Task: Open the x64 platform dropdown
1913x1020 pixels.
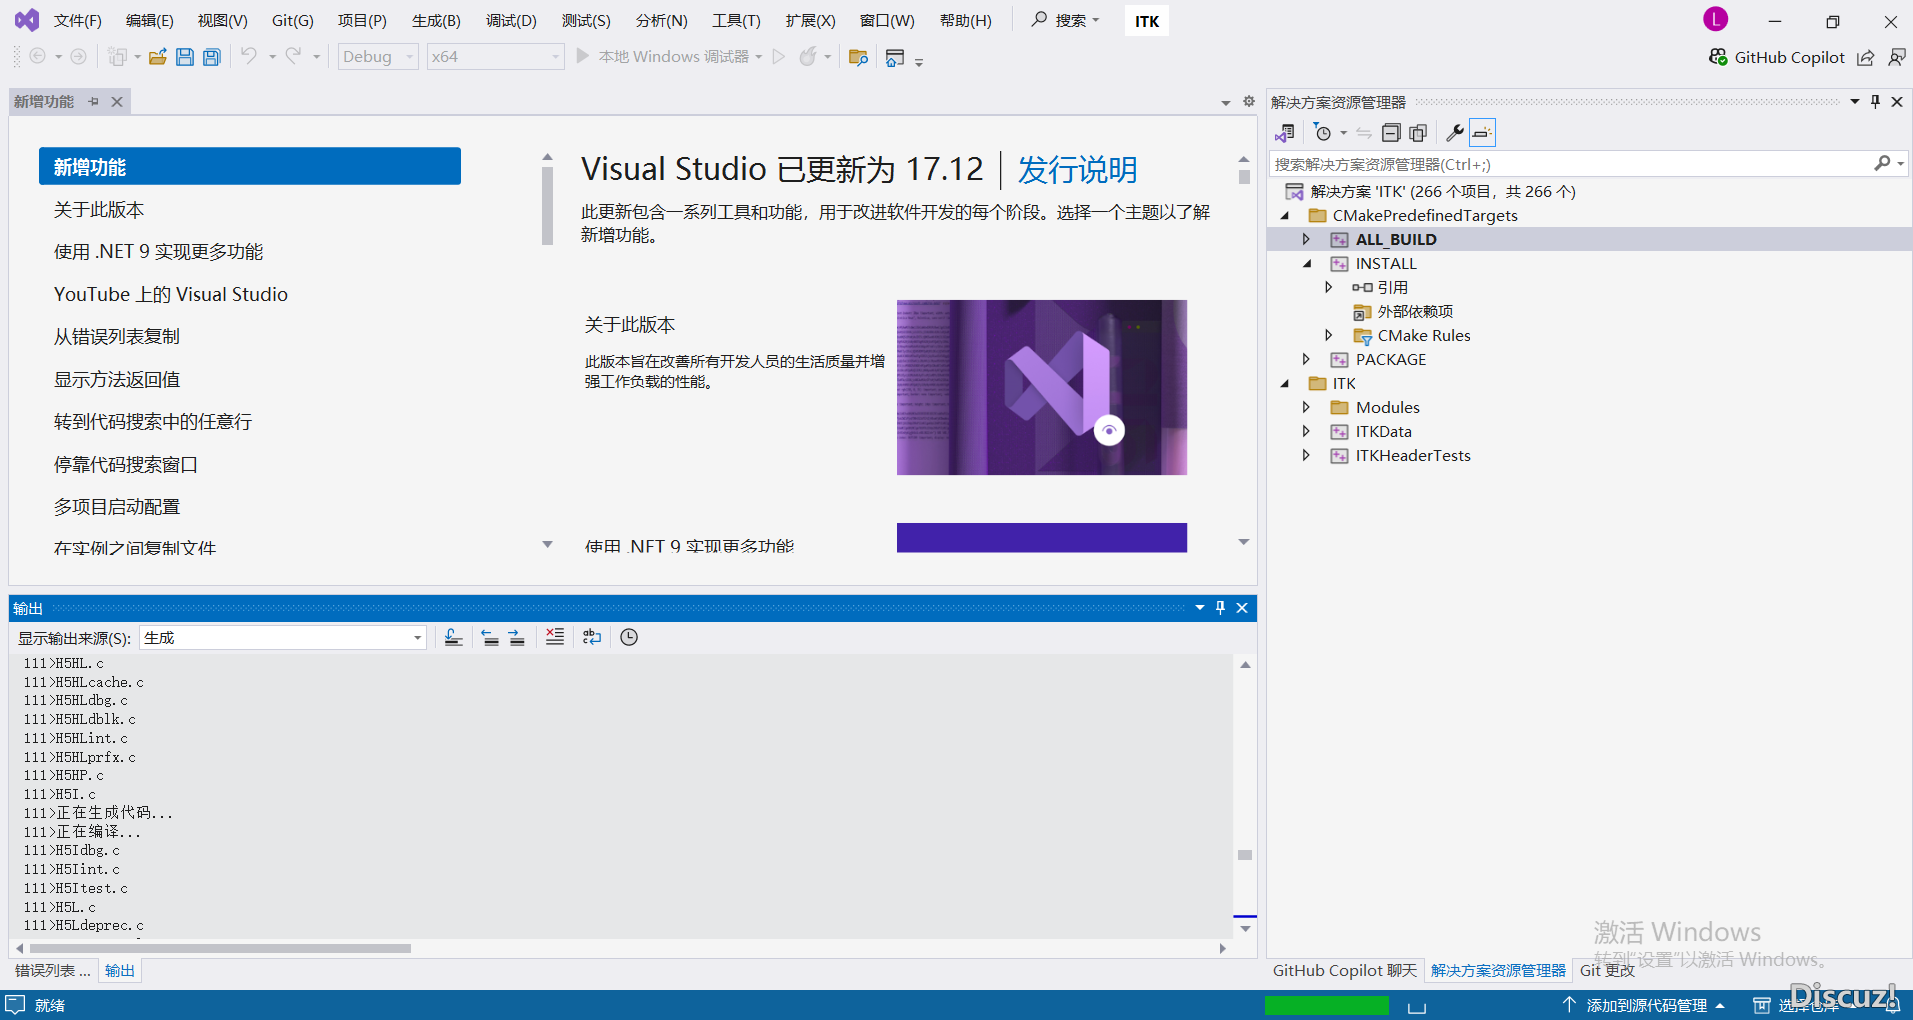Action: pyautogui.click(x=495, y=57)
